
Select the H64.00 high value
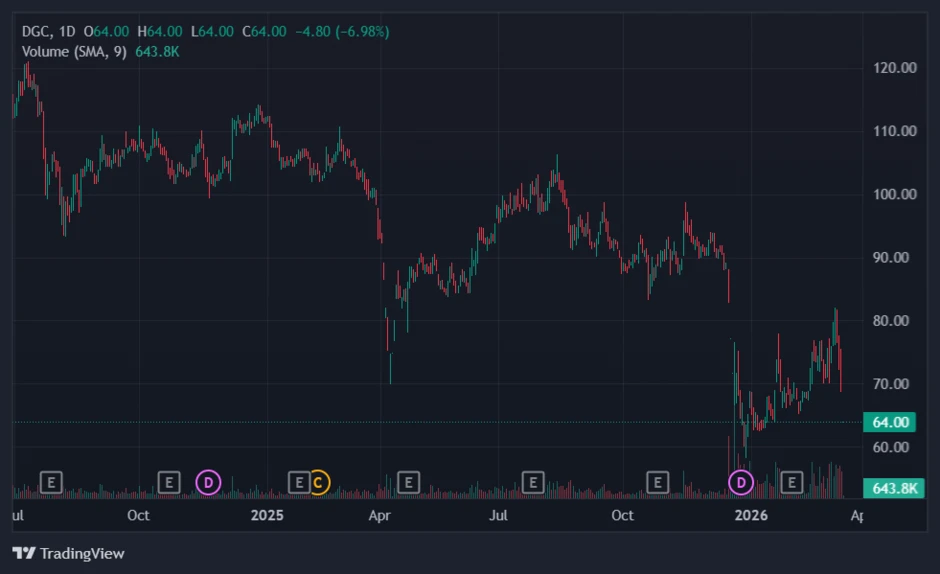coord(159,31)
